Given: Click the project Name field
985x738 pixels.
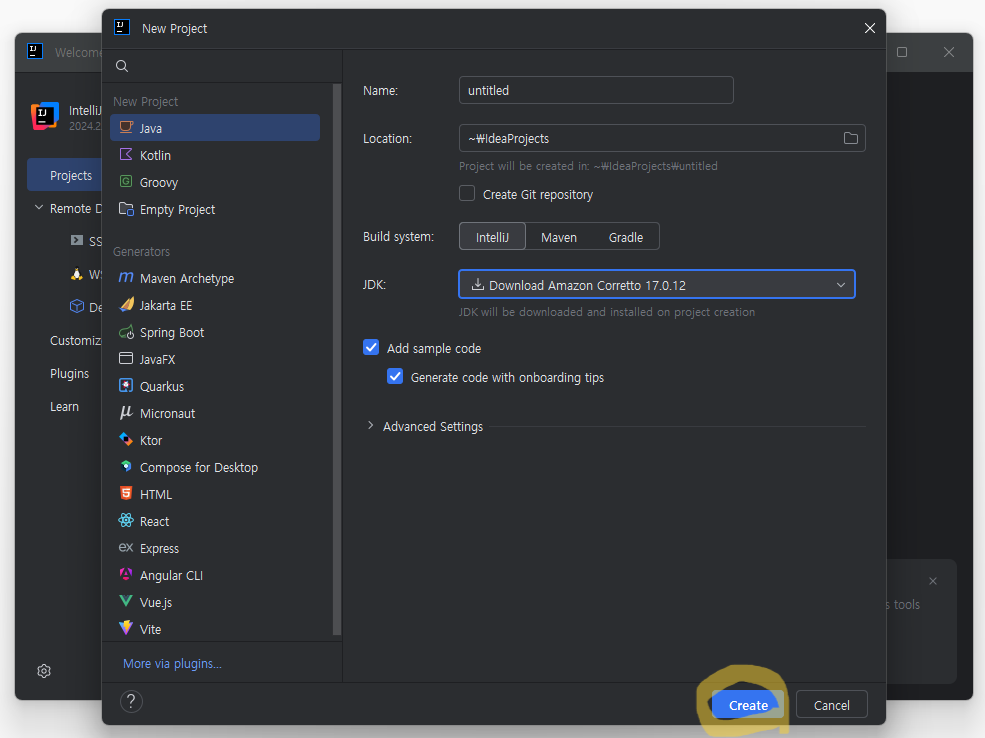Looking at the screenshot, I should coord(596,90).
